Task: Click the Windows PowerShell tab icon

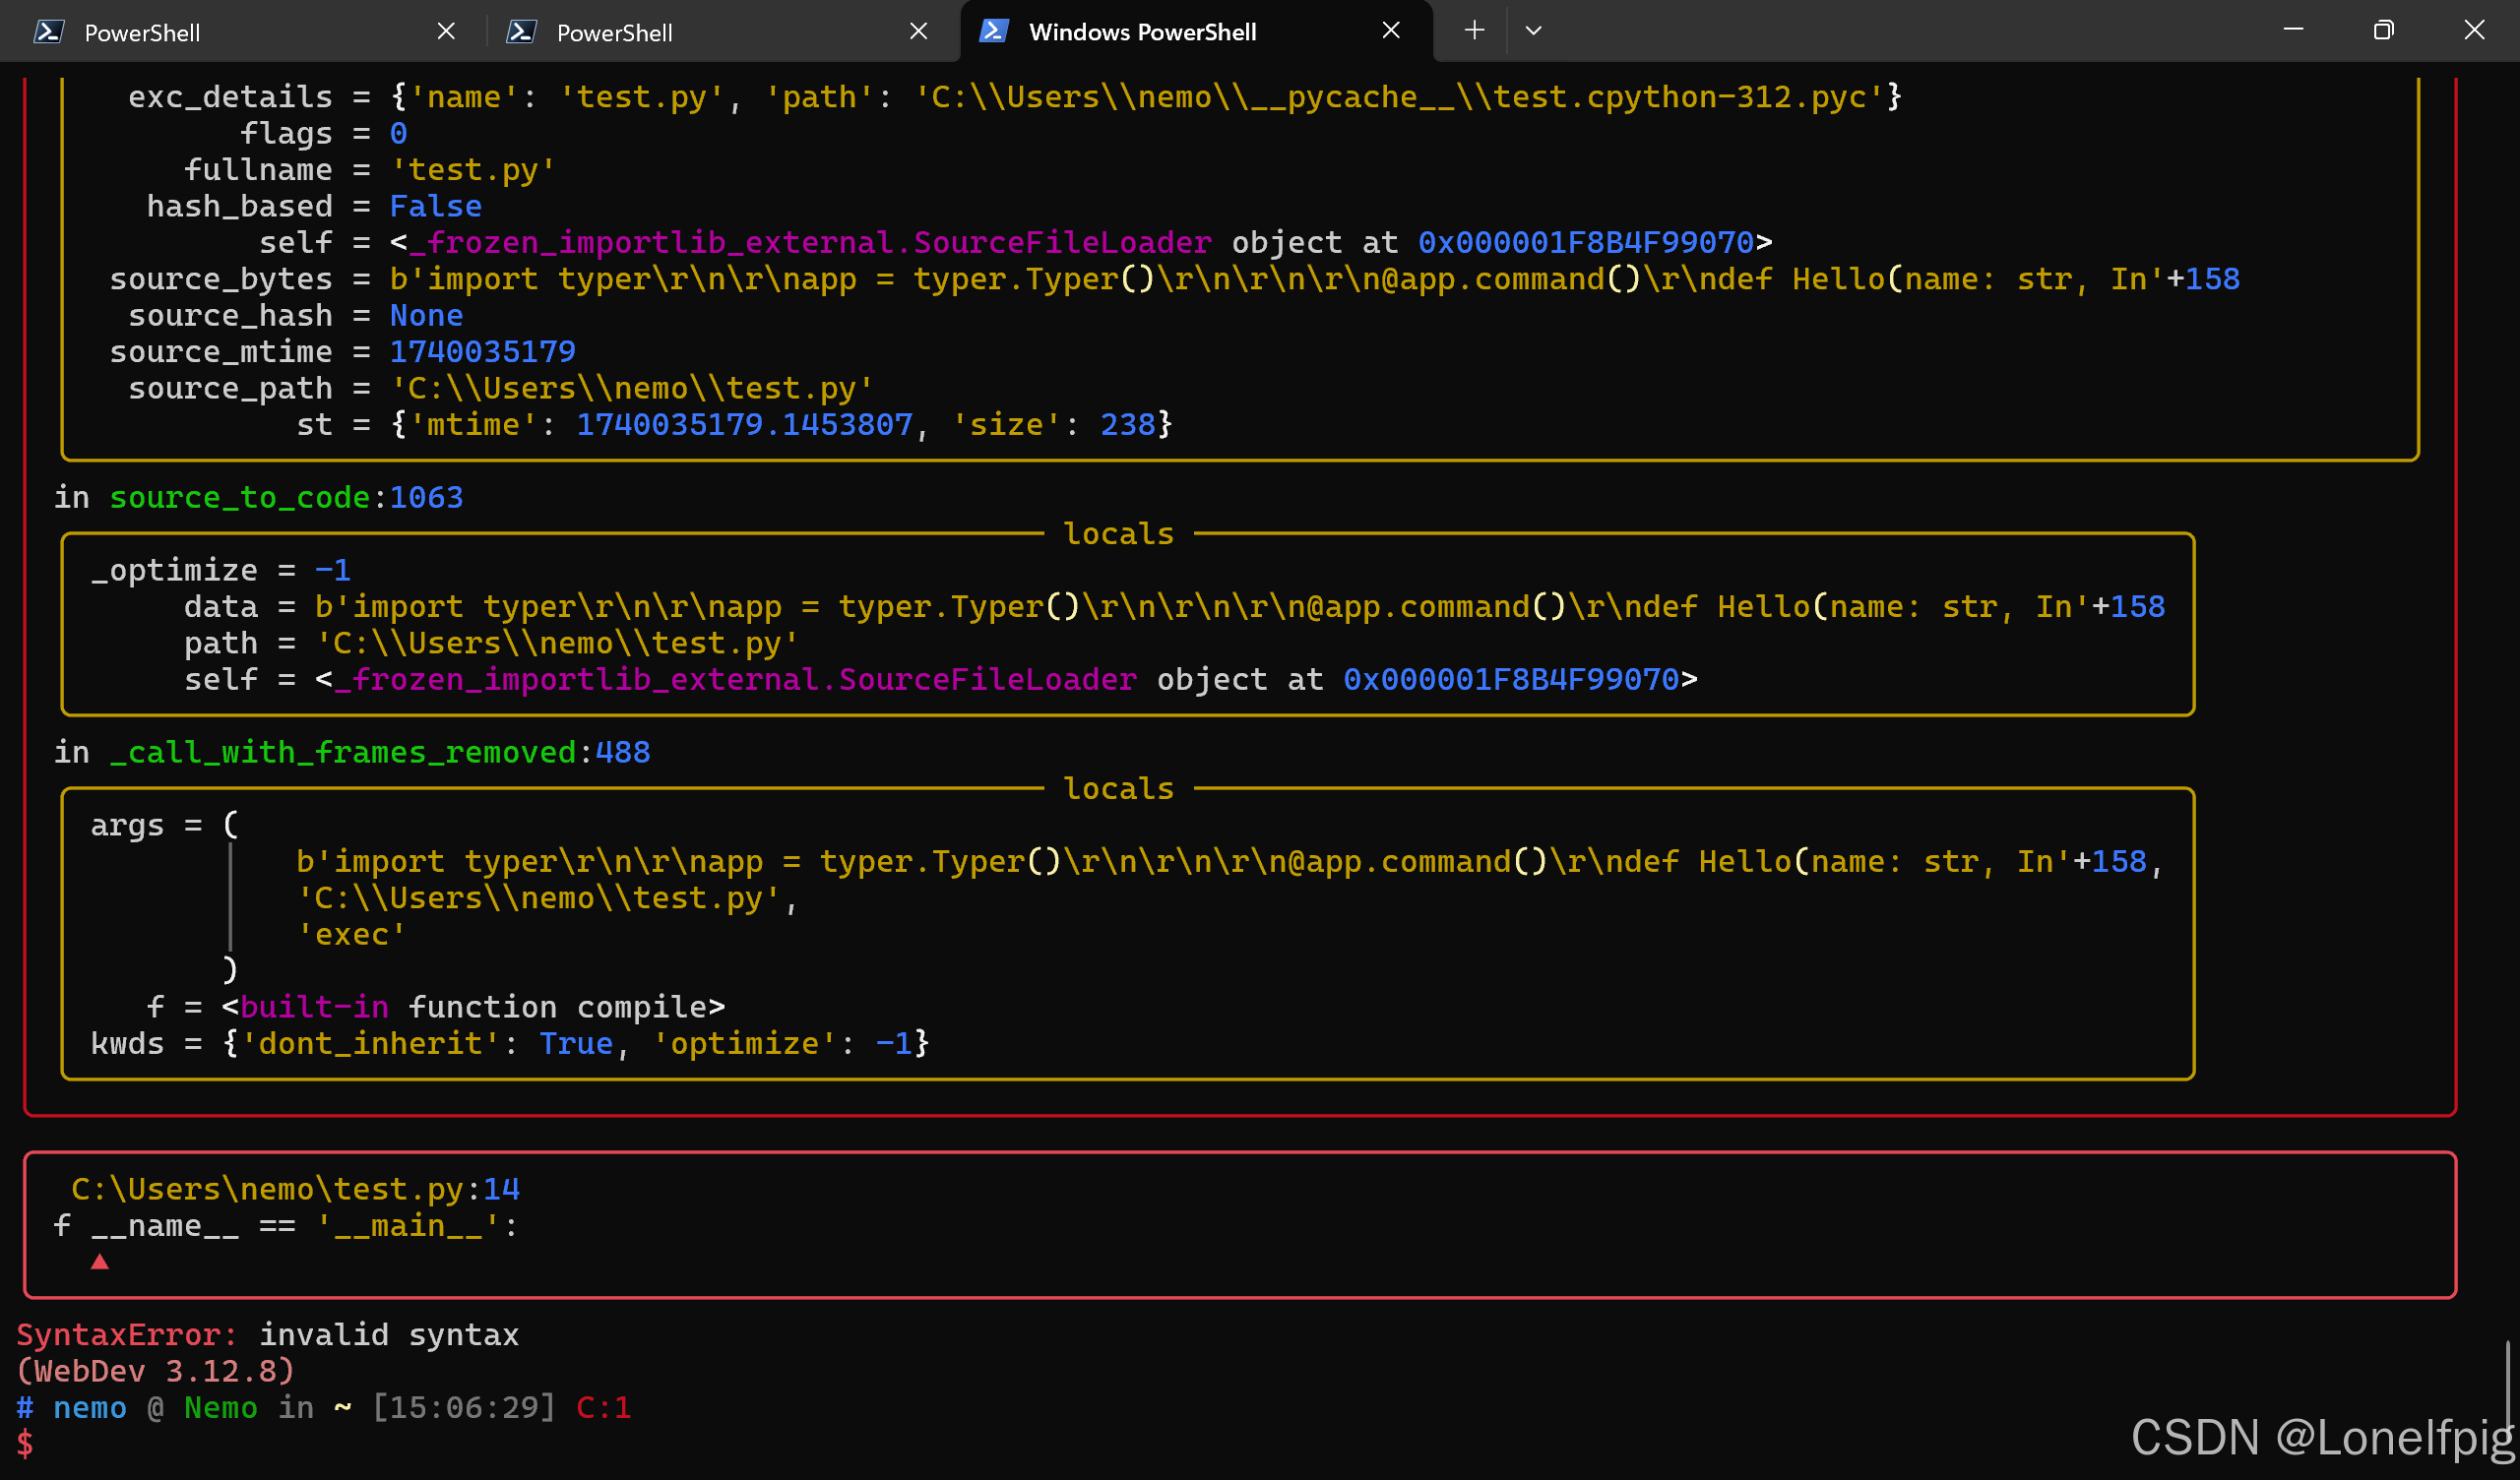Action: 992,31
